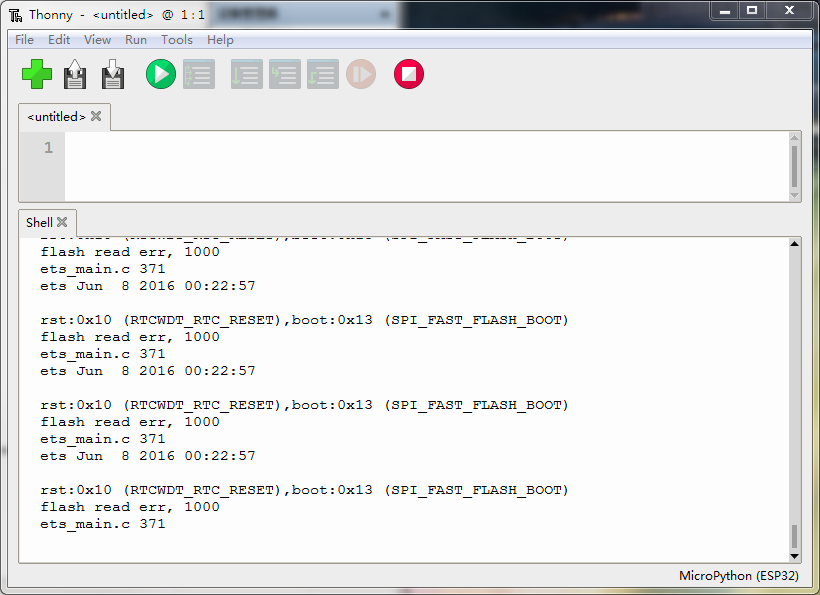Start debugging the script
The image size is (820, 595).
[198, 74]
